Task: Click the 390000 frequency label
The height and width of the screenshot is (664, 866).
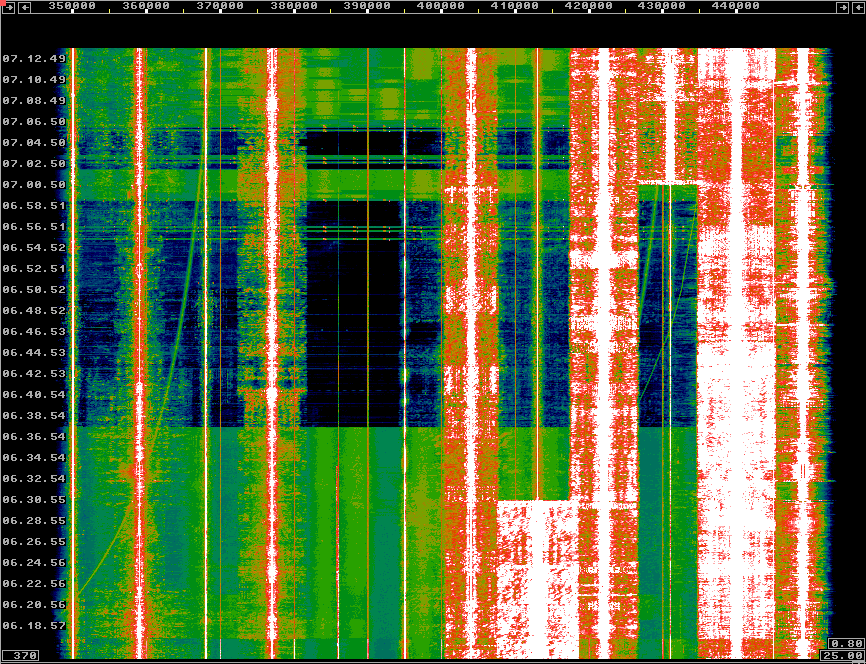Action: click(x=367, y=6)
